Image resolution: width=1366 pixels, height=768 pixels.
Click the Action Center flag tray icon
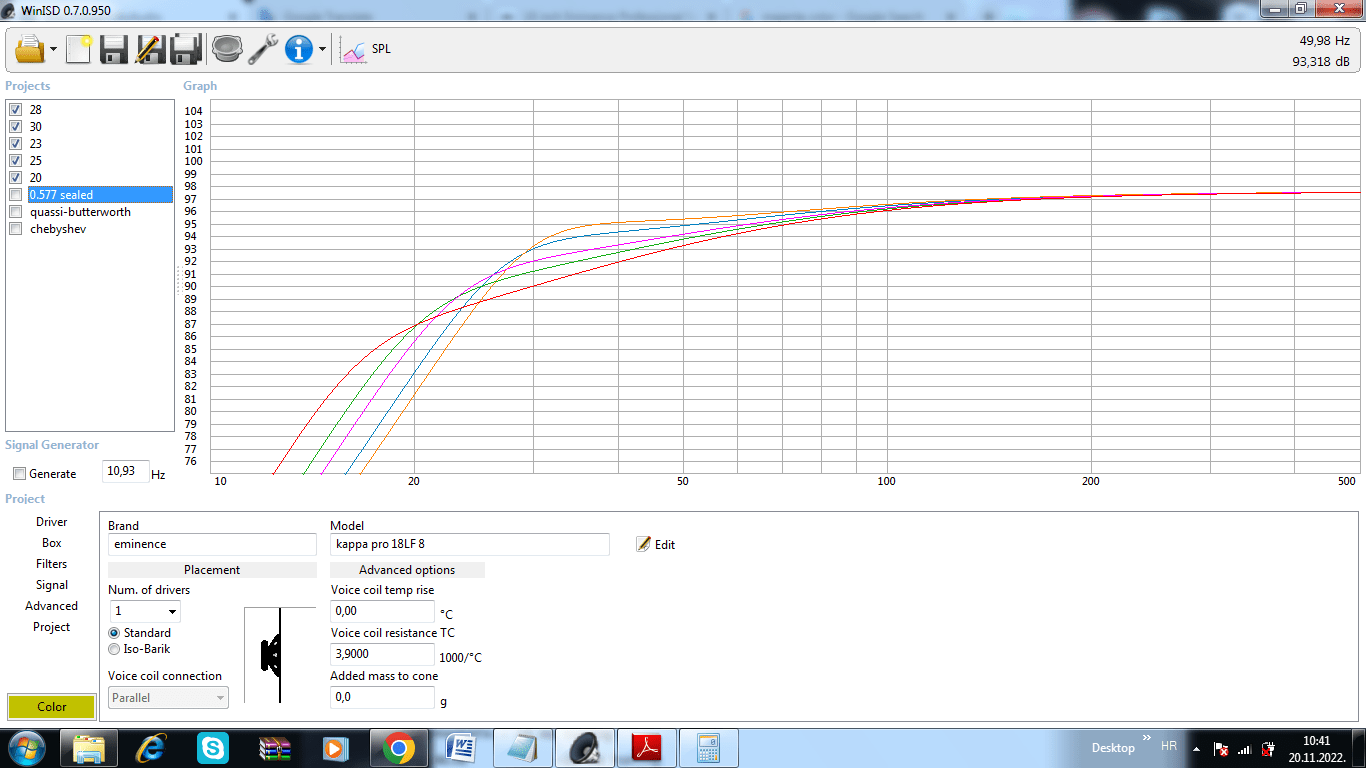[1221, 749]
